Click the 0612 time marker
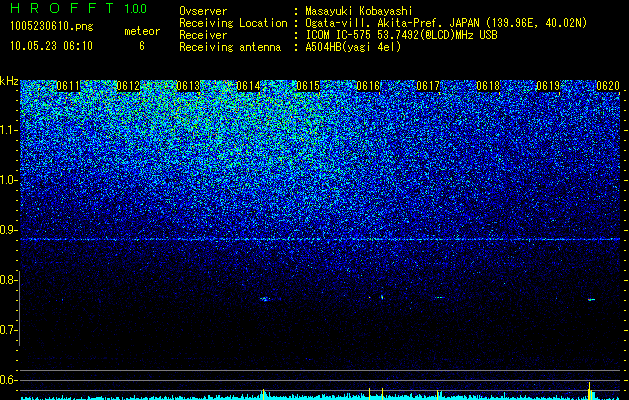 (x=128, y=86)
